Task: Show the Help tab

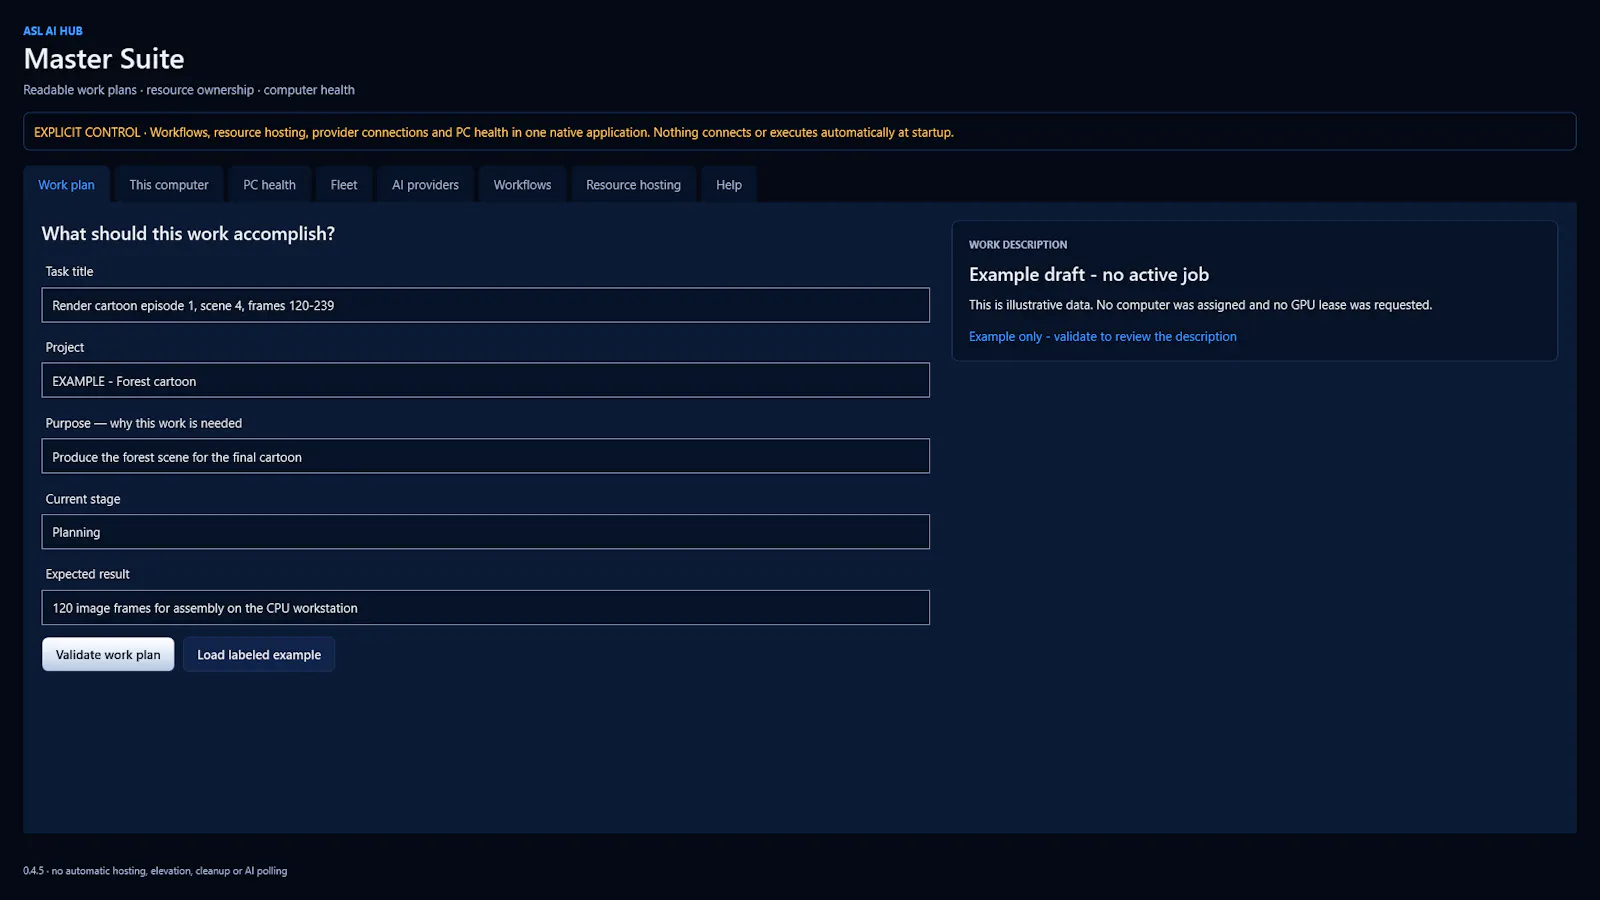Action: click(x=729, y=185)
